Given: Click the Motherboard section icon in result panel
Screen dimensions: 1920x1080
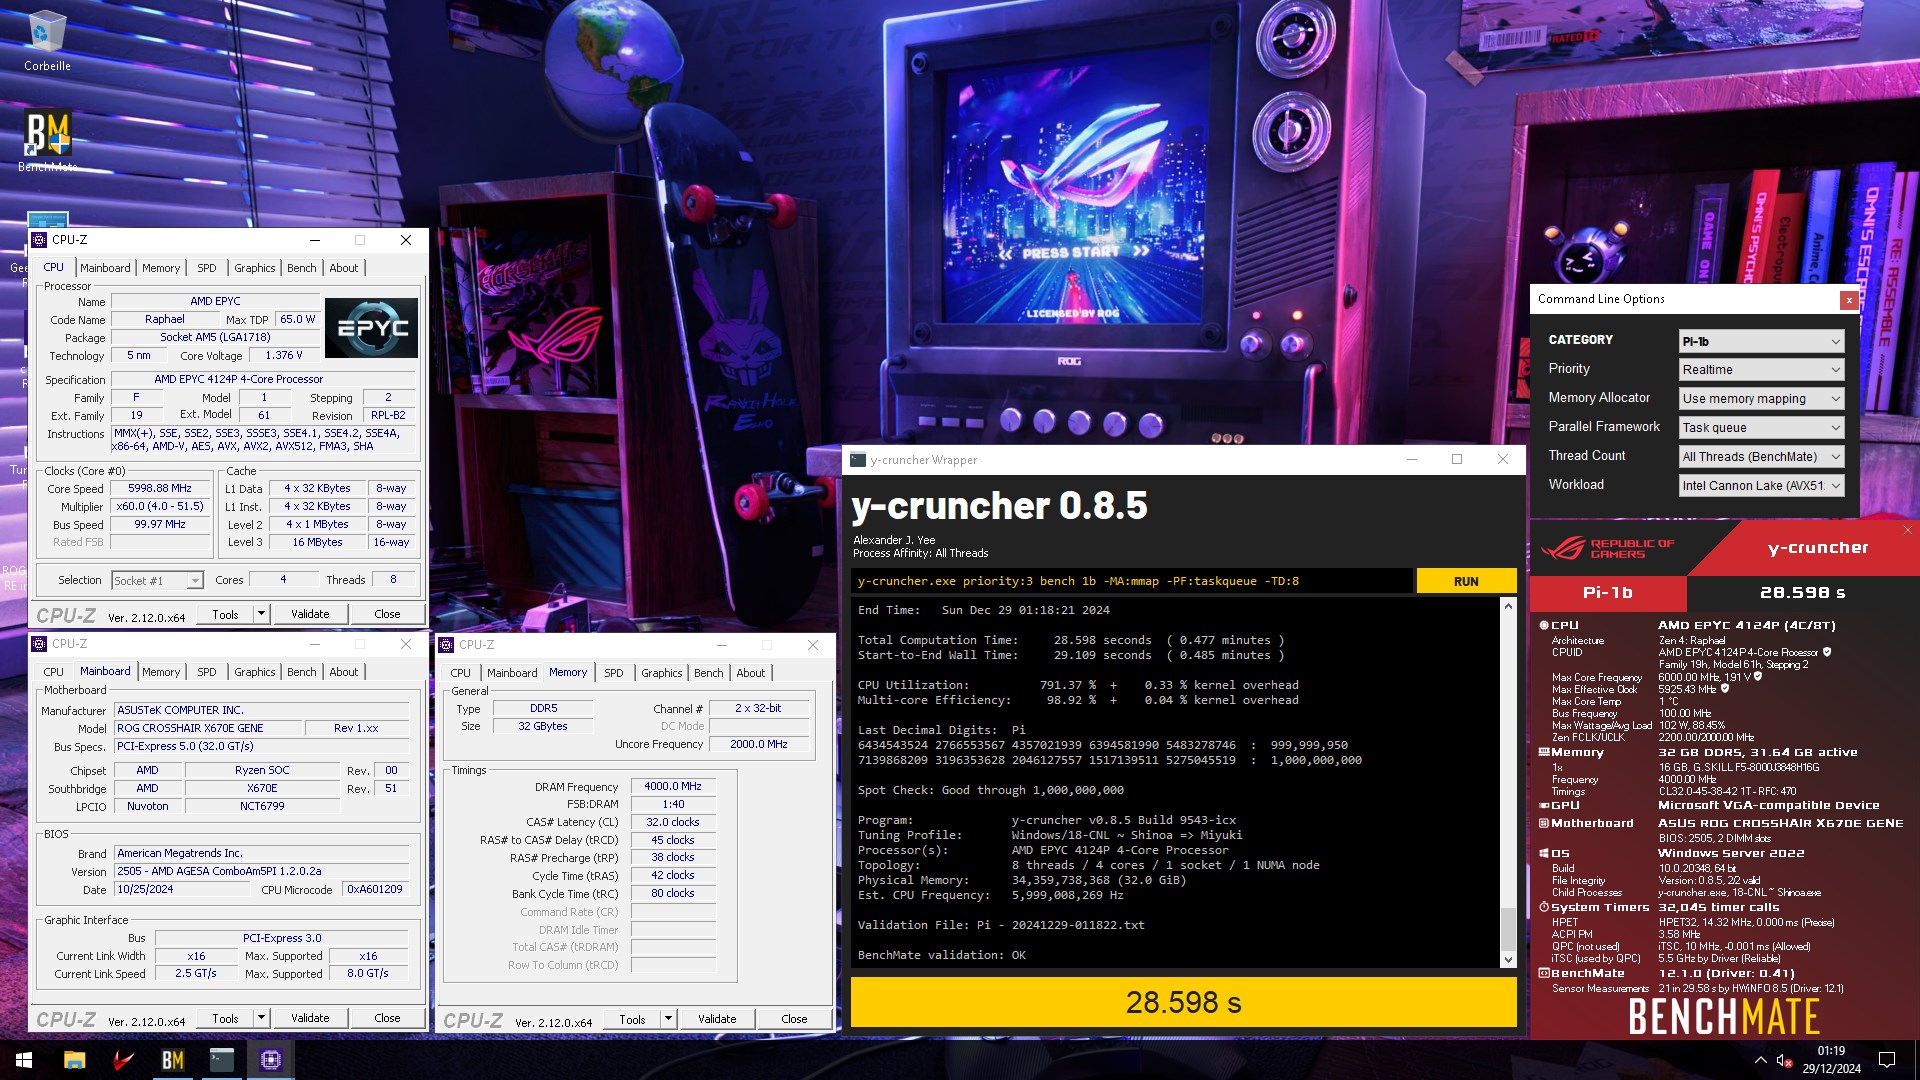Looking at the screenshot, I should click(x=1544, y=823).
